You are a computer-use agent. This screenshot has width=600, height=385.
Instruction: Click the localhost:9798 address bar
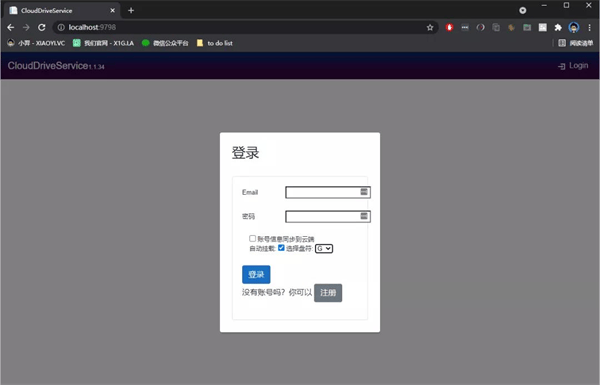(x=245, y=27)
